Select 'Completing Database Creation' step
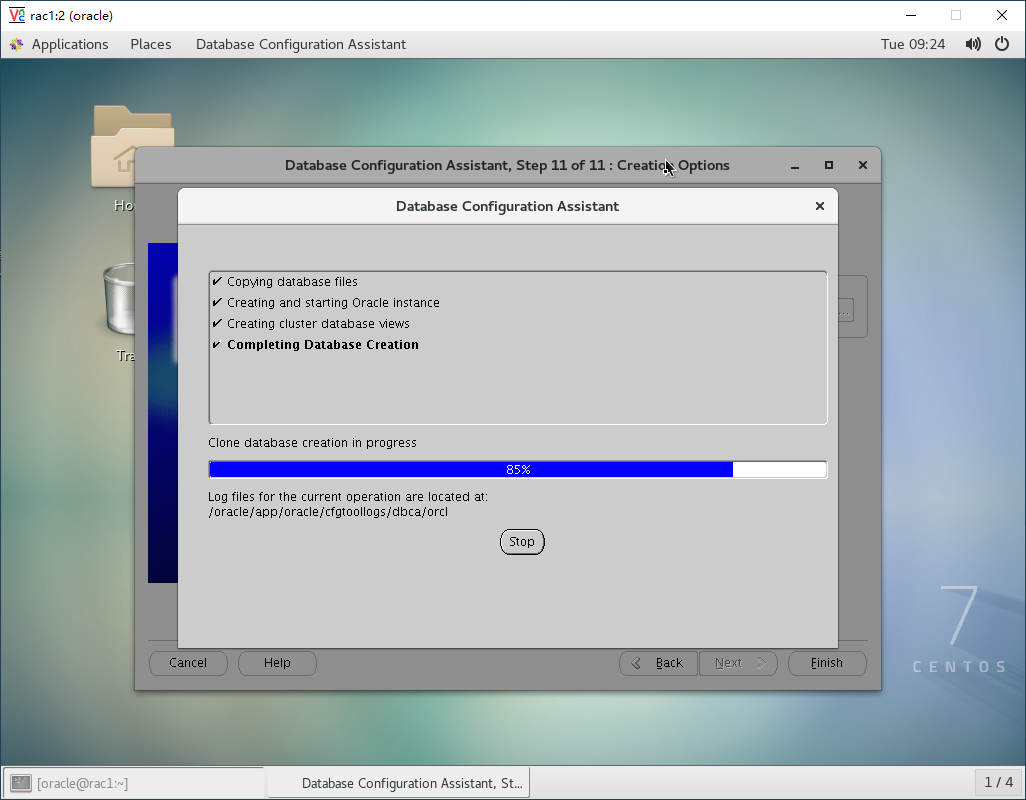Image resolution: width=1026 pixels, height=800 pixels. tap(323, 345)
